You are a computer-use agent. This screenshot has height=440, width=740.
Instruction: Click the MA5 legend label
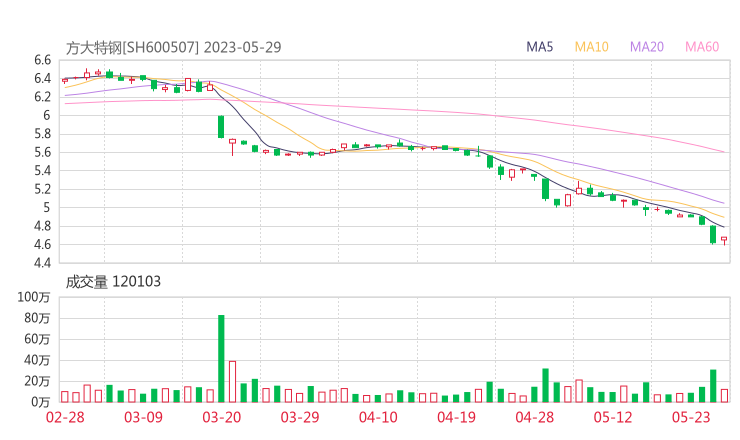click(x=539, y=47)
